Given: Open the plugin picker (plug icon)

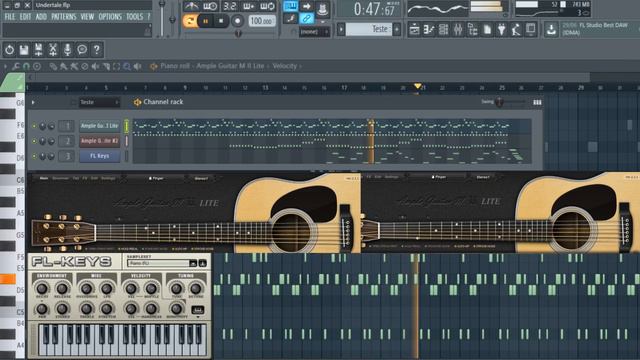Looking at the screenshot, I should [502, 29].
